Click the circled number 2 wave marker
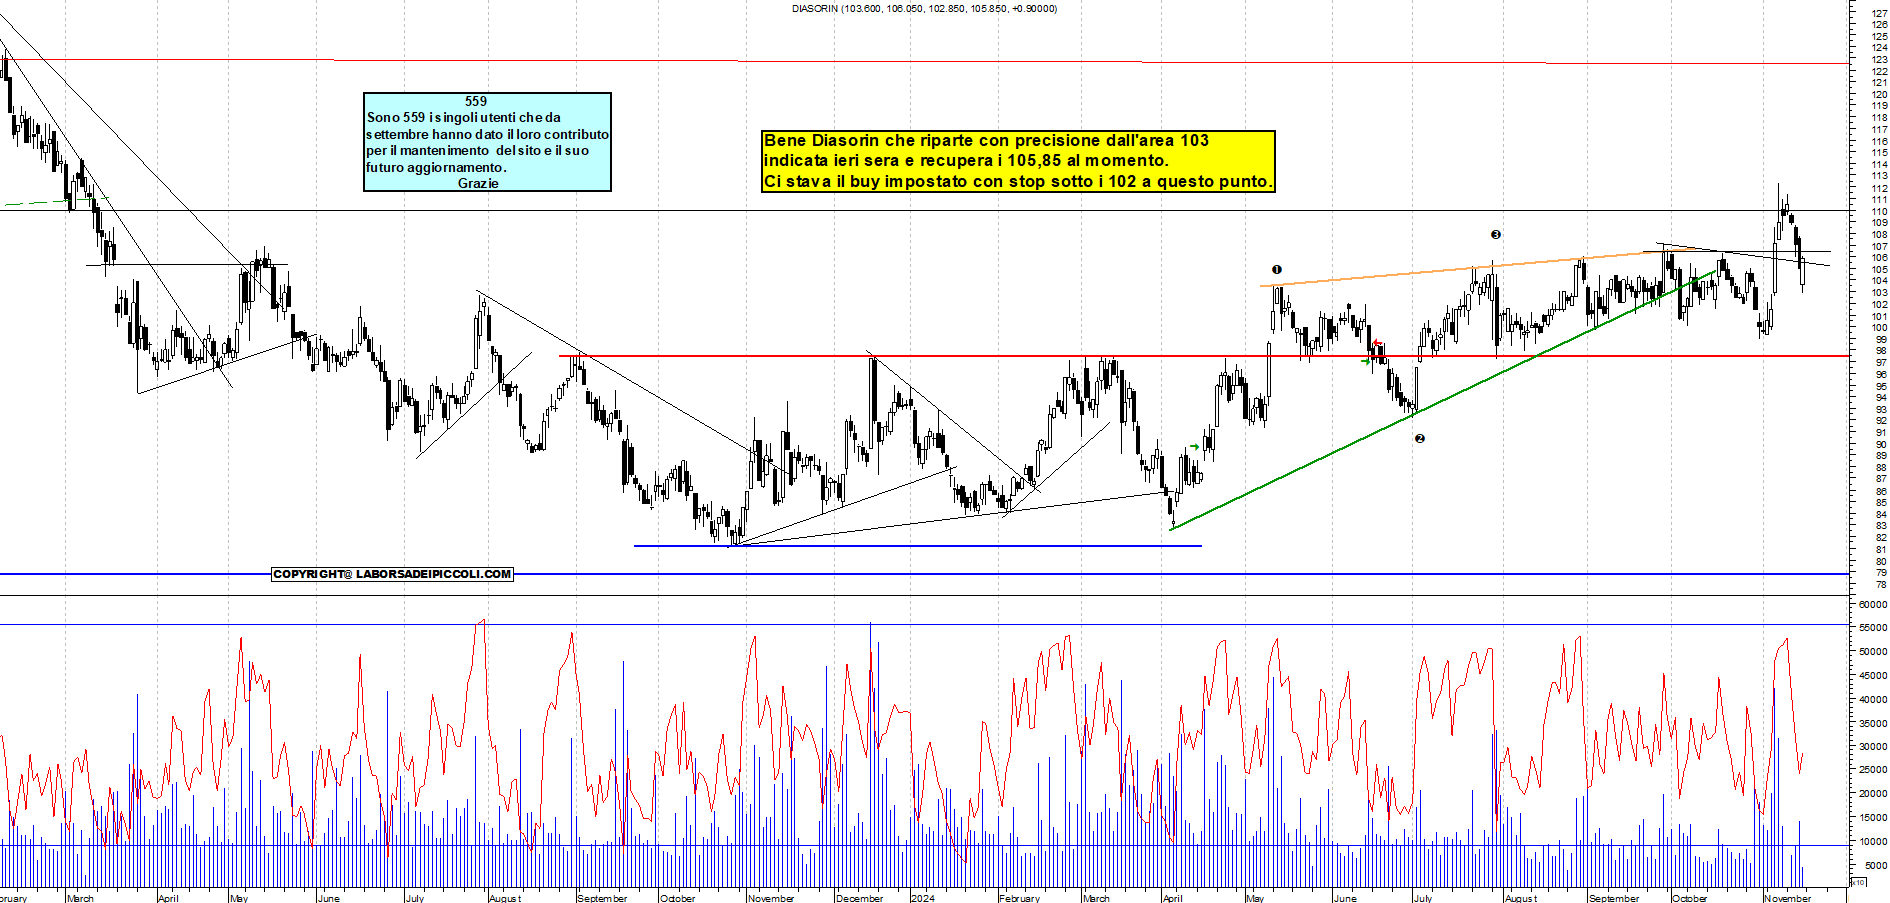The width and height of the screenshot is (1890, 903). click(1419, 438)
